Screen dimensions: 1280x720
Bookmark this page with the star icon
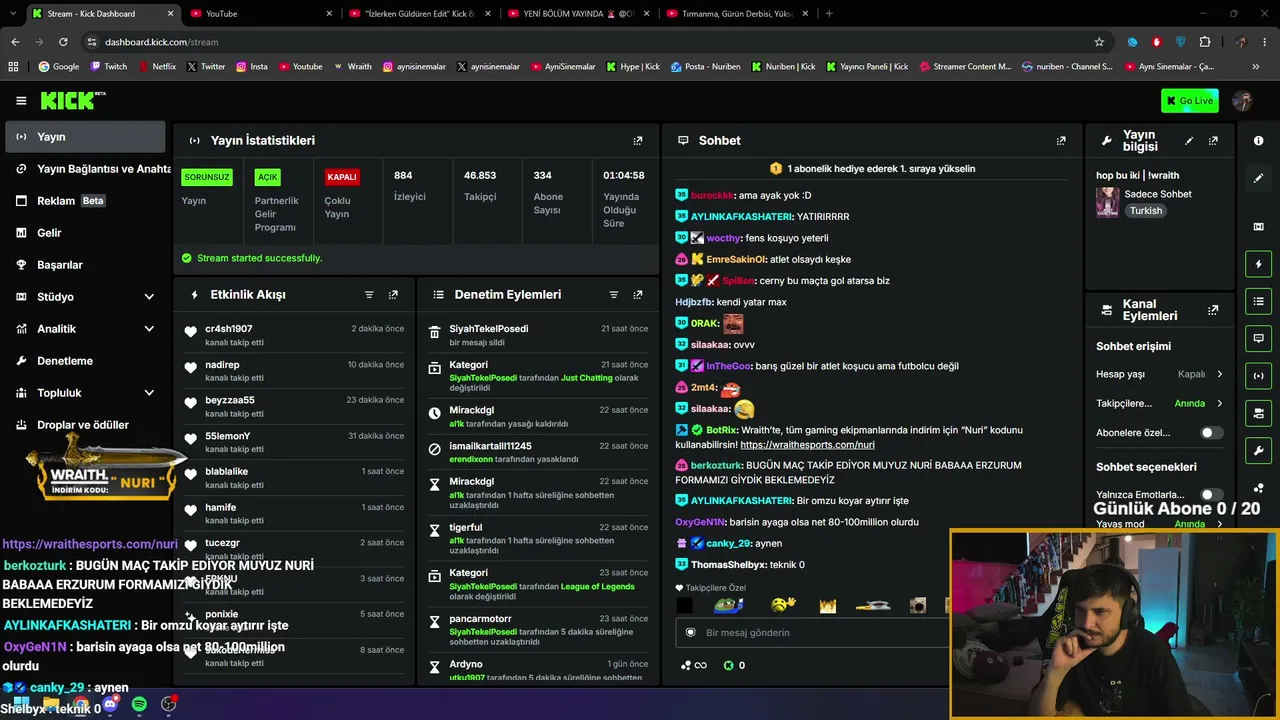(x=1099, y=42)
